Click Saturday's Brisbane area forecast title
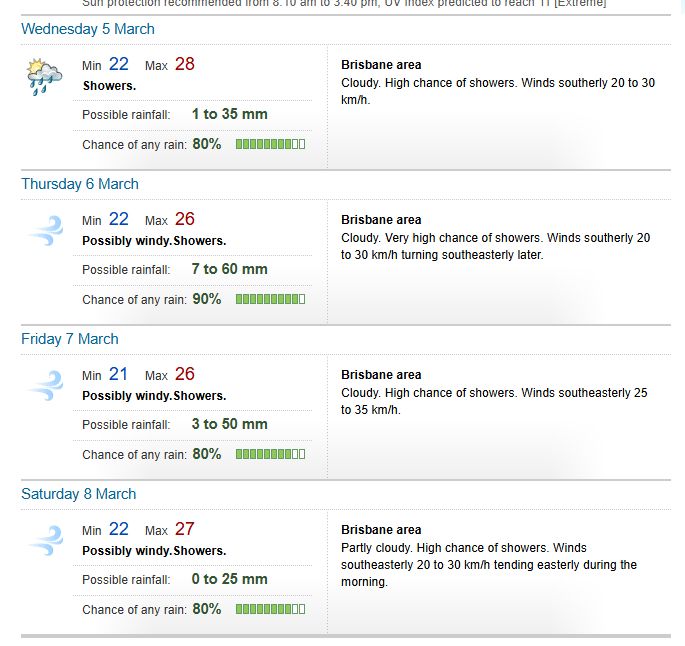This screenshot has width=685, height=646. point(381,530)
